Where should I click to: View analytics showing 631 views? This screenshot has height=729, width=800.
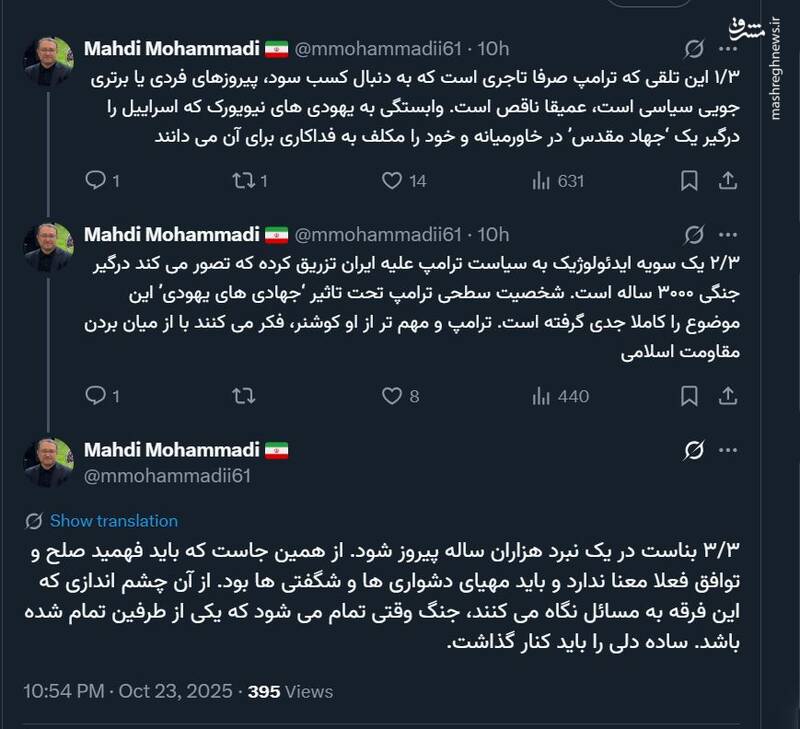pos(558,181)
